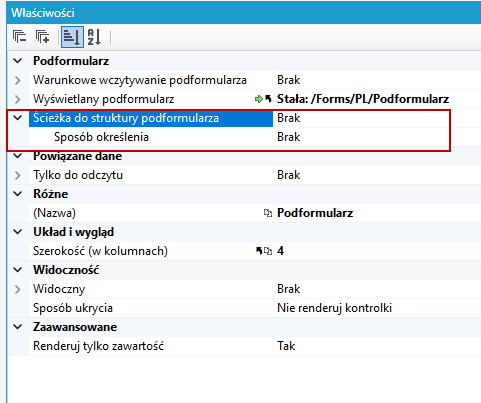Select the (Nazwa) property label
The height and width of the screenshot is (403, 481).
click(54, 213)
